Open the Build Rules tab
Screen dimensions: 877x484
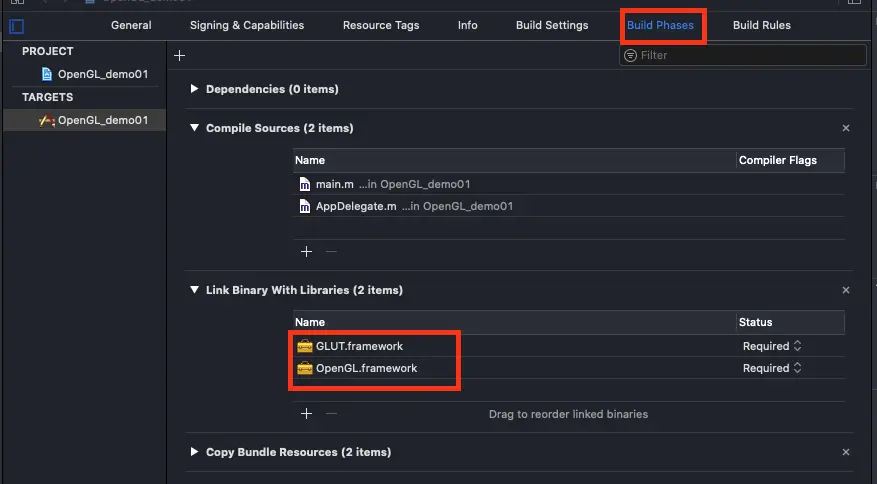tap(762, 25)
